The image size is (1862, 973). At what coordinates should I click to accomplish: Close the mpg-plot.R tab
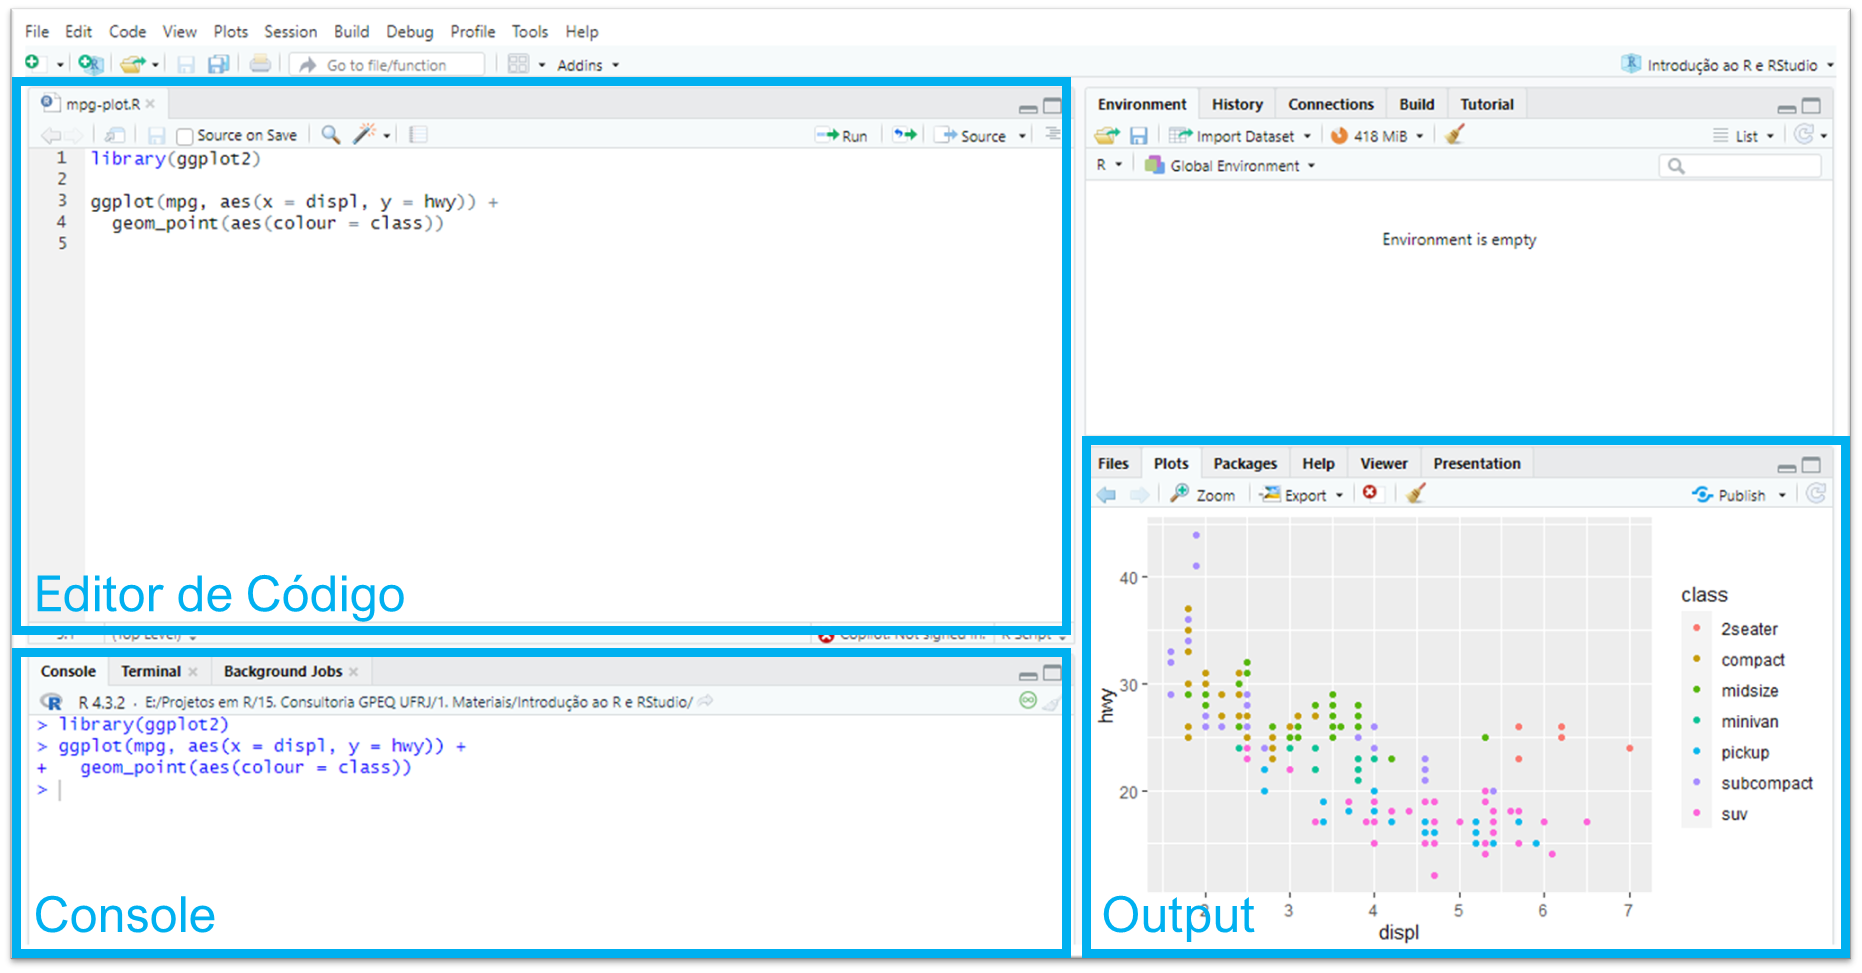[150, 103]
